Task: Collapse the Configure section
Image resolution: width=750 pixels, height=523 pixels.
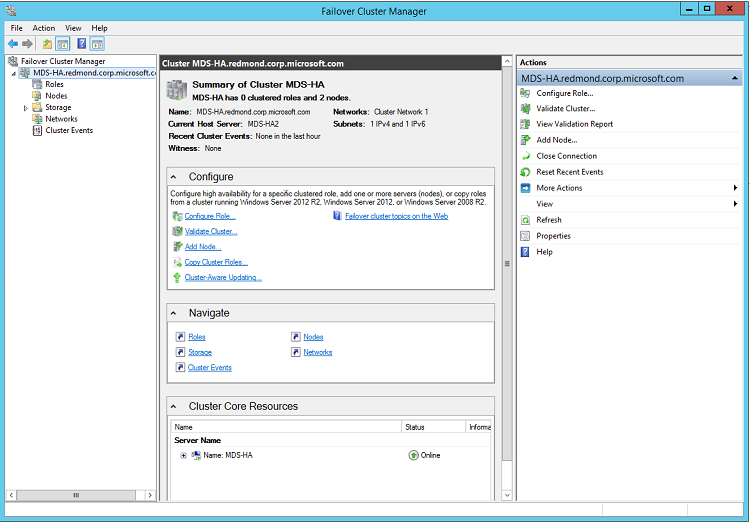Action: [x=174, y=177]
